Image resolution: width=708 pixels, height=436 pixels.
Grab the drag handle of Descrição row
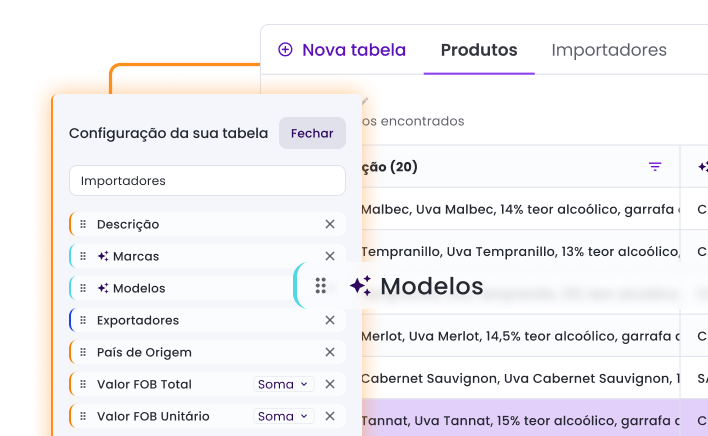[83, 224]
